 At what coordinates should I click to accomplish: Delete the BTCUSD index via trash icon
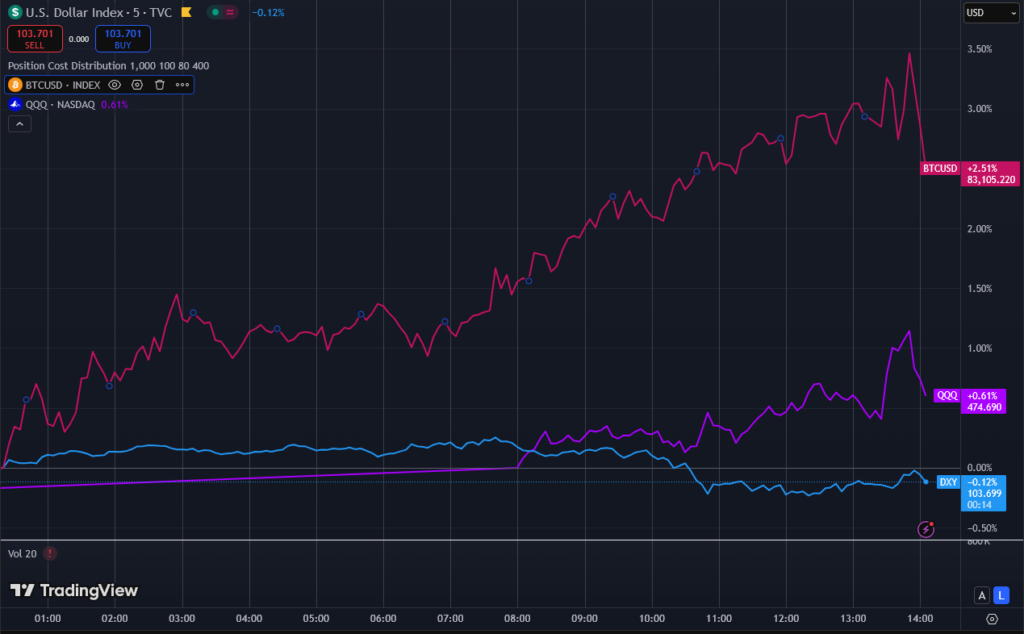pyautogui.click(x=159, y=85)
